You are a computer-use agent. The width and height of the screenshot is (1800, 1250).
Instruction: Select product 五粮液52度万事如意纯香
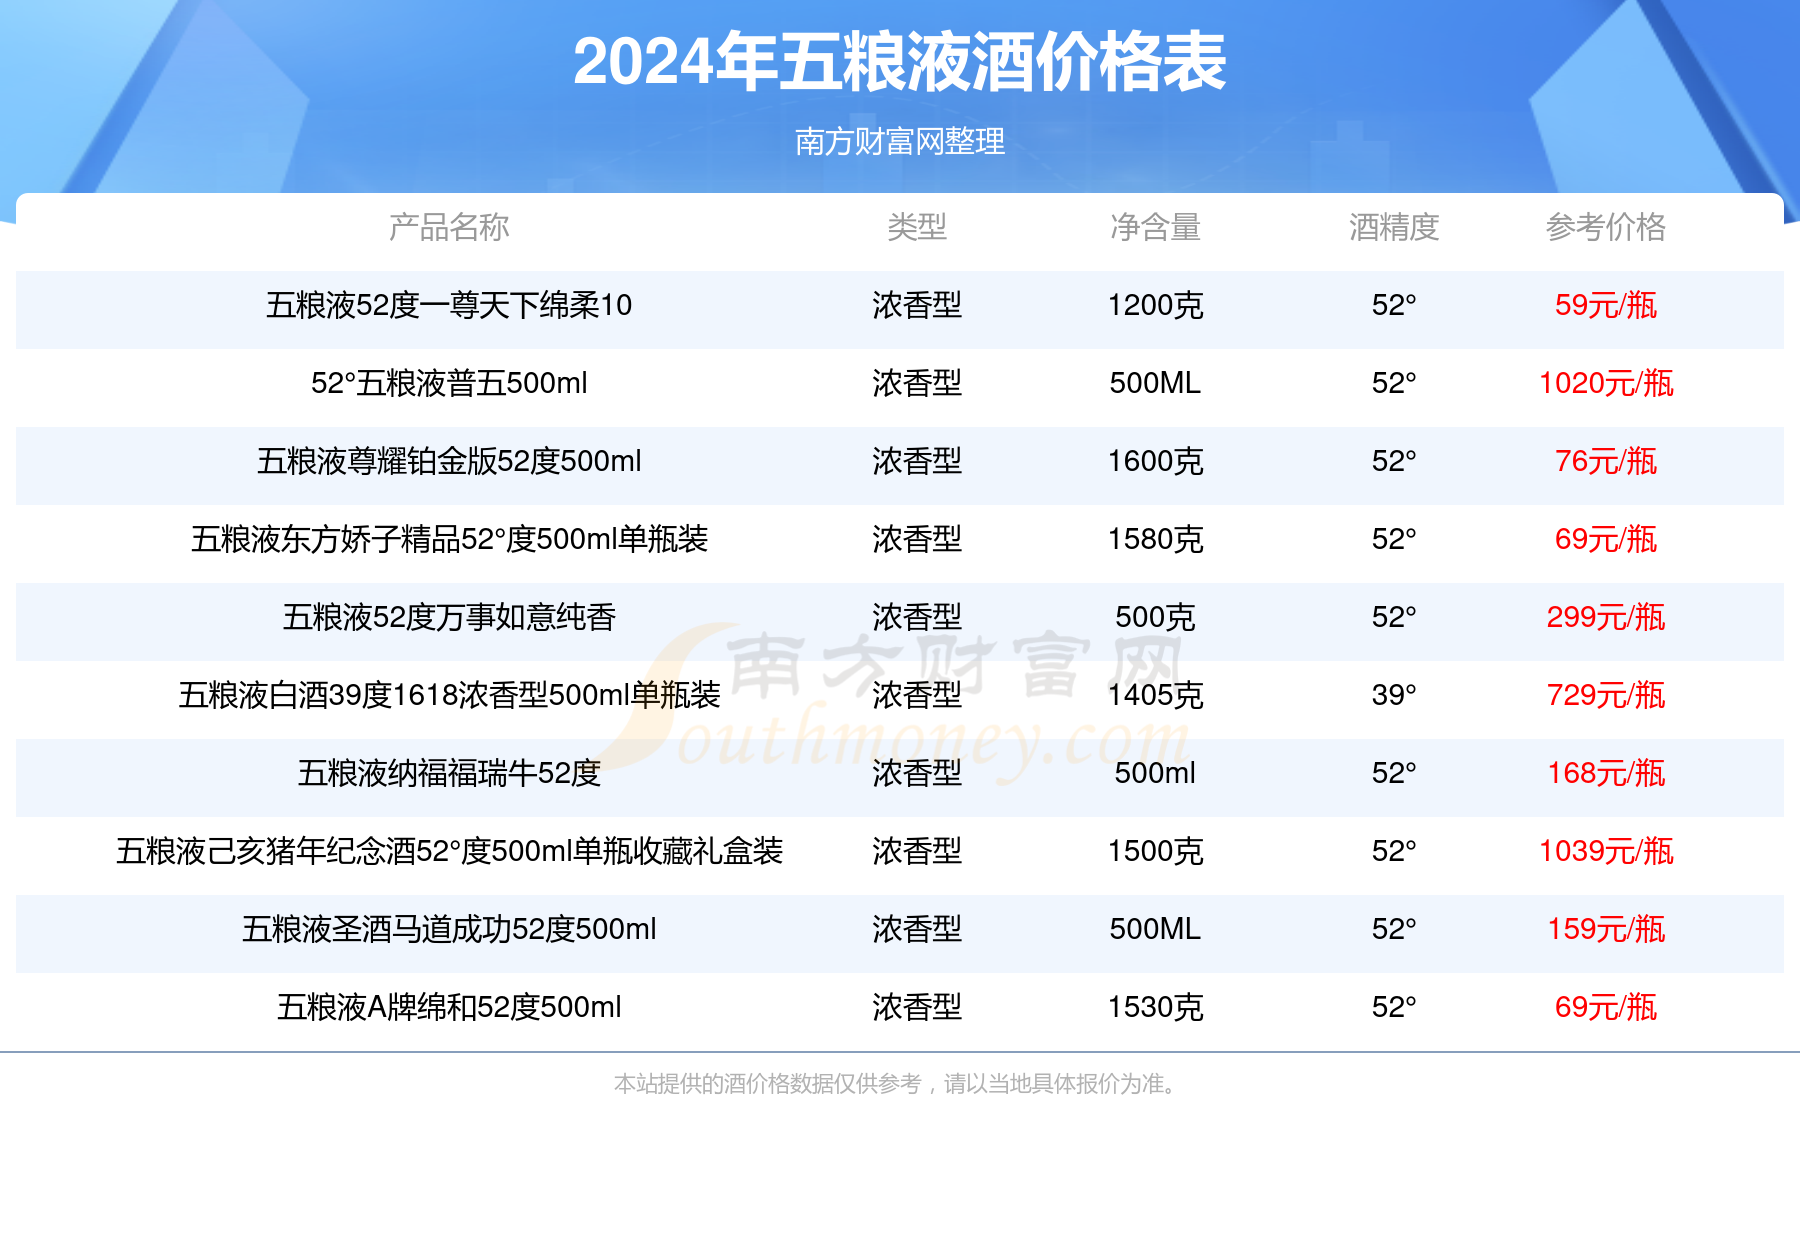click(x=449, y=617)
